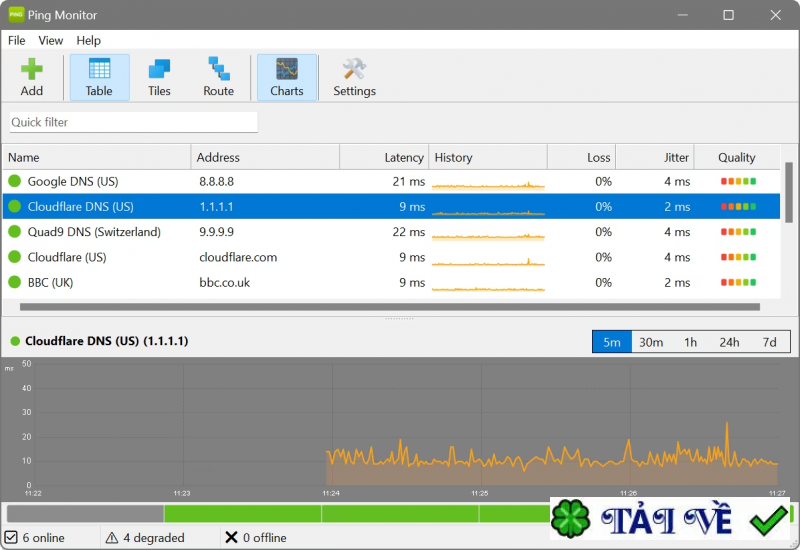Toggle the Charts panel button
800x550 pixels.
287,77
